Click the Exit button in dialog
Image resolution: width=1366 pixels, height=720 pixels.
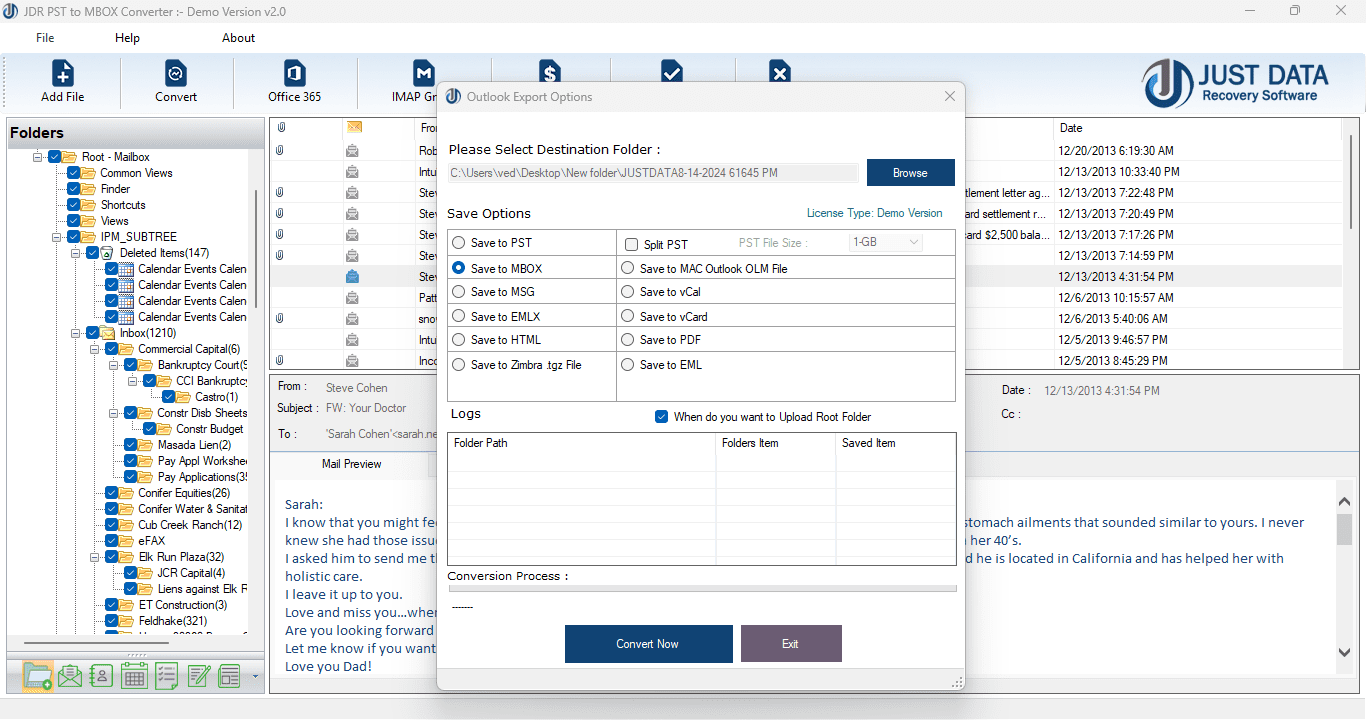(x=790, y=644)
